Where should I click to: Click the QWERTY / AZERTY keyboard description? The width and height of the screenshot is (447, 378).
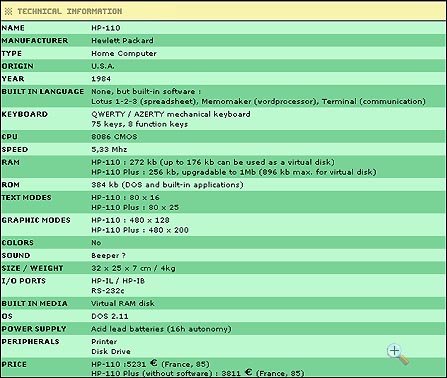pyautogui.click(x=171, y=114)
